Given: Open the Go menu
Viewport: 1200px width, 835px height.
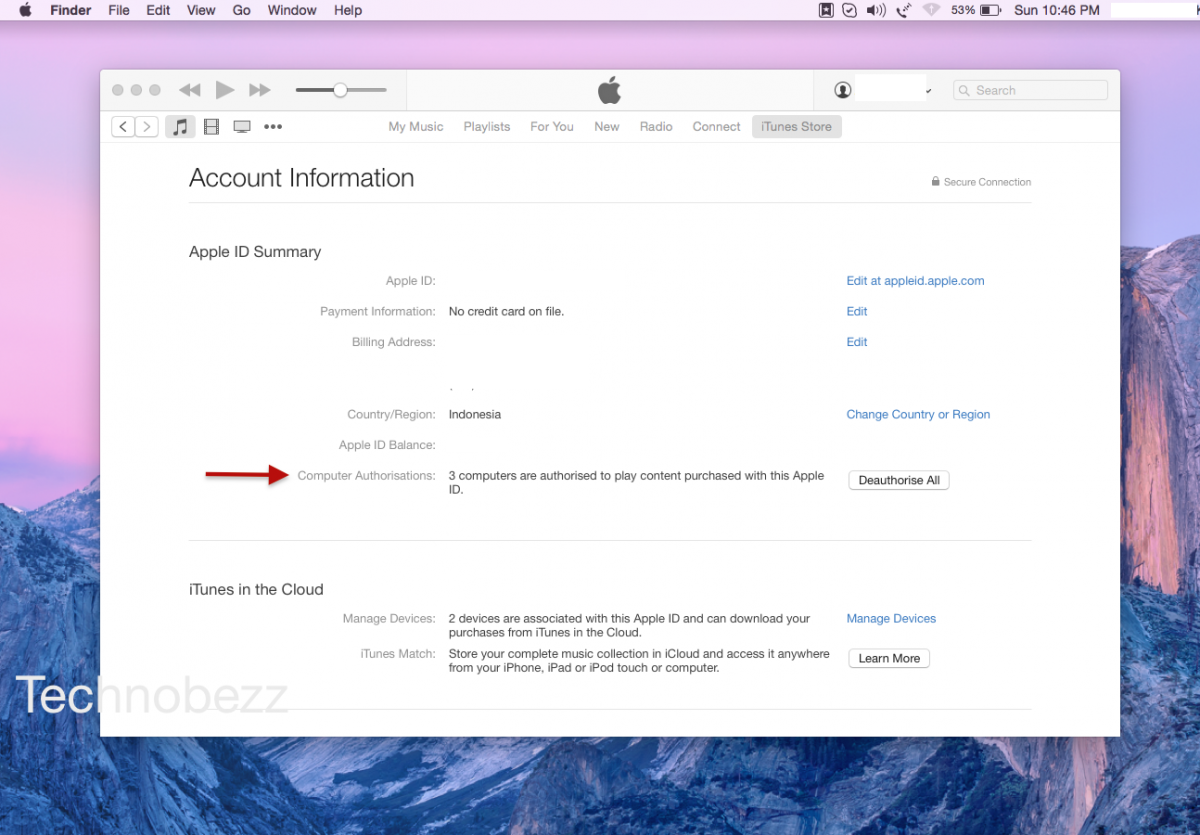Looking at the screenshot, I should click(x=241, y=10).
